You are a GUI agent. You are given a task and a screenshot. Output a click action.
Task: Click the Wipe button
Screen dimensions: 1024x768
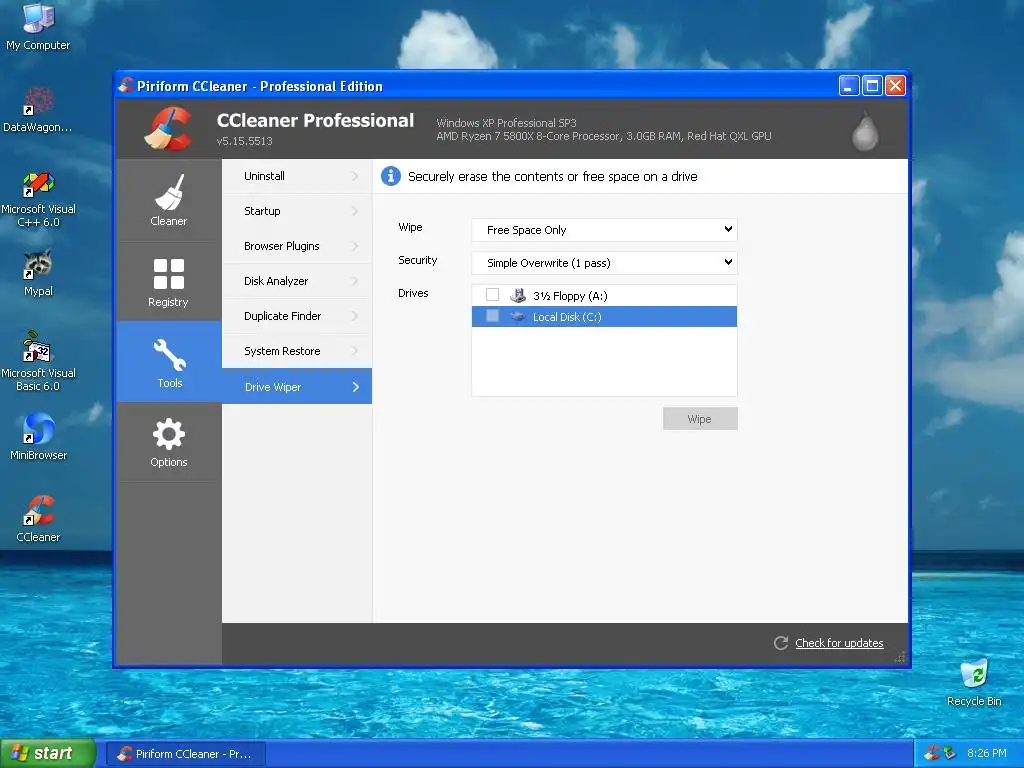point(700,419)
